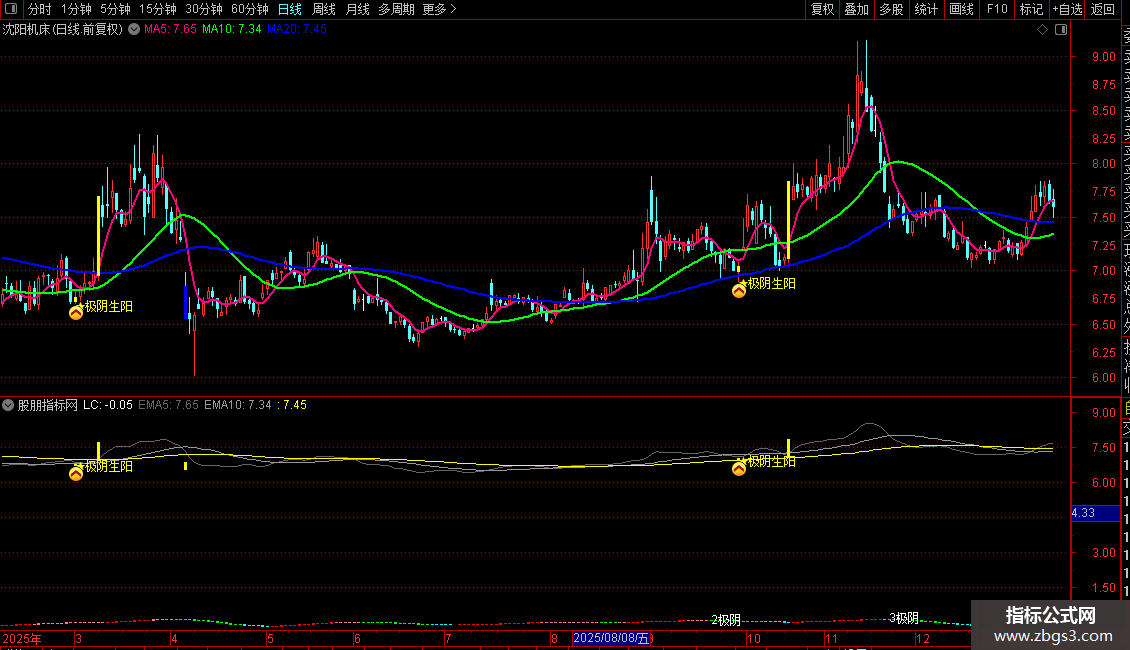
Task: Expand the 更多 periods menu
Action: coord(440,9)
